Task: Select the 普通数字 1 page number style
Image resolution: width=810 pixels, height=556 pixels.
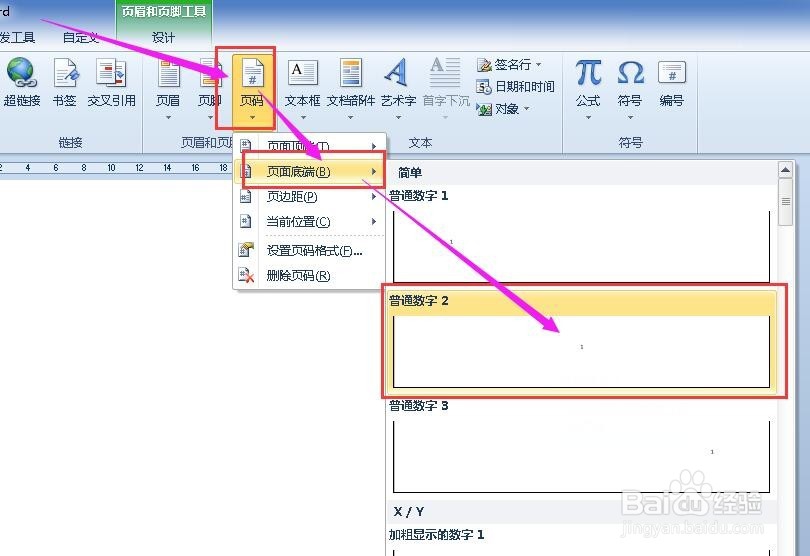Action: tap(581, 235)
